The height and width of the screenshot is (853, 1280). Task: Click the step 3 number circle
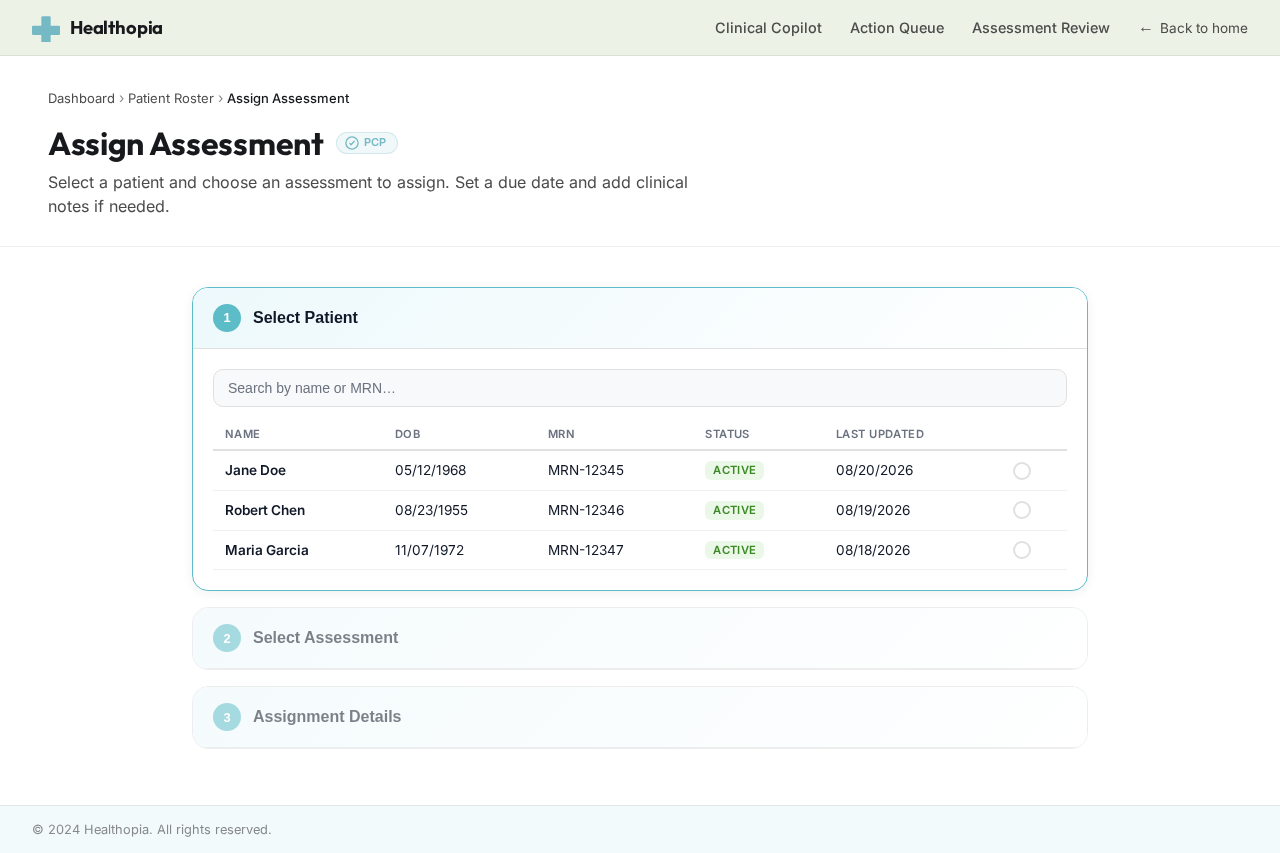coord(227,717)
